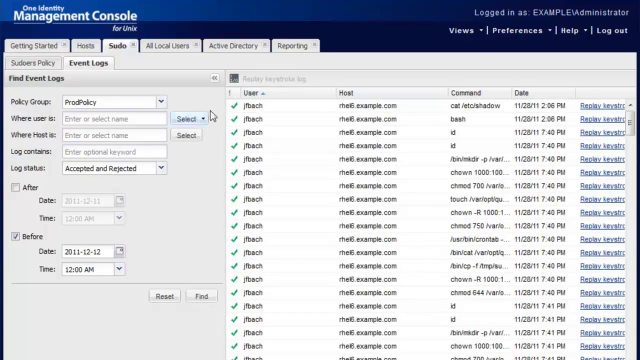Open the Log status dropdown
The image size is (640, 360).
pyautogui.click(x=161, y=168)
